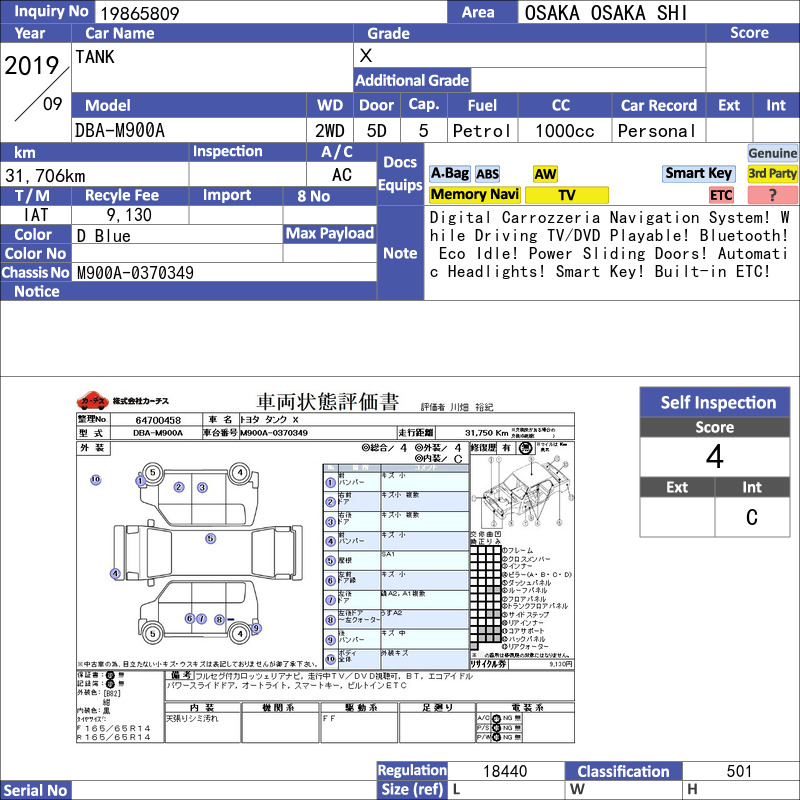Click the 5D door value
The width and height of the screenshot is (800, 800).
tap(377, 131)
